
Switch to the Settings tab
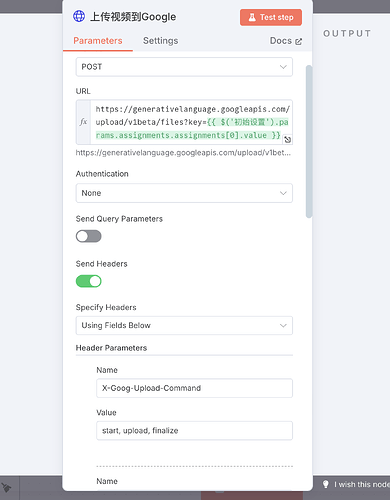click(160, 41)
